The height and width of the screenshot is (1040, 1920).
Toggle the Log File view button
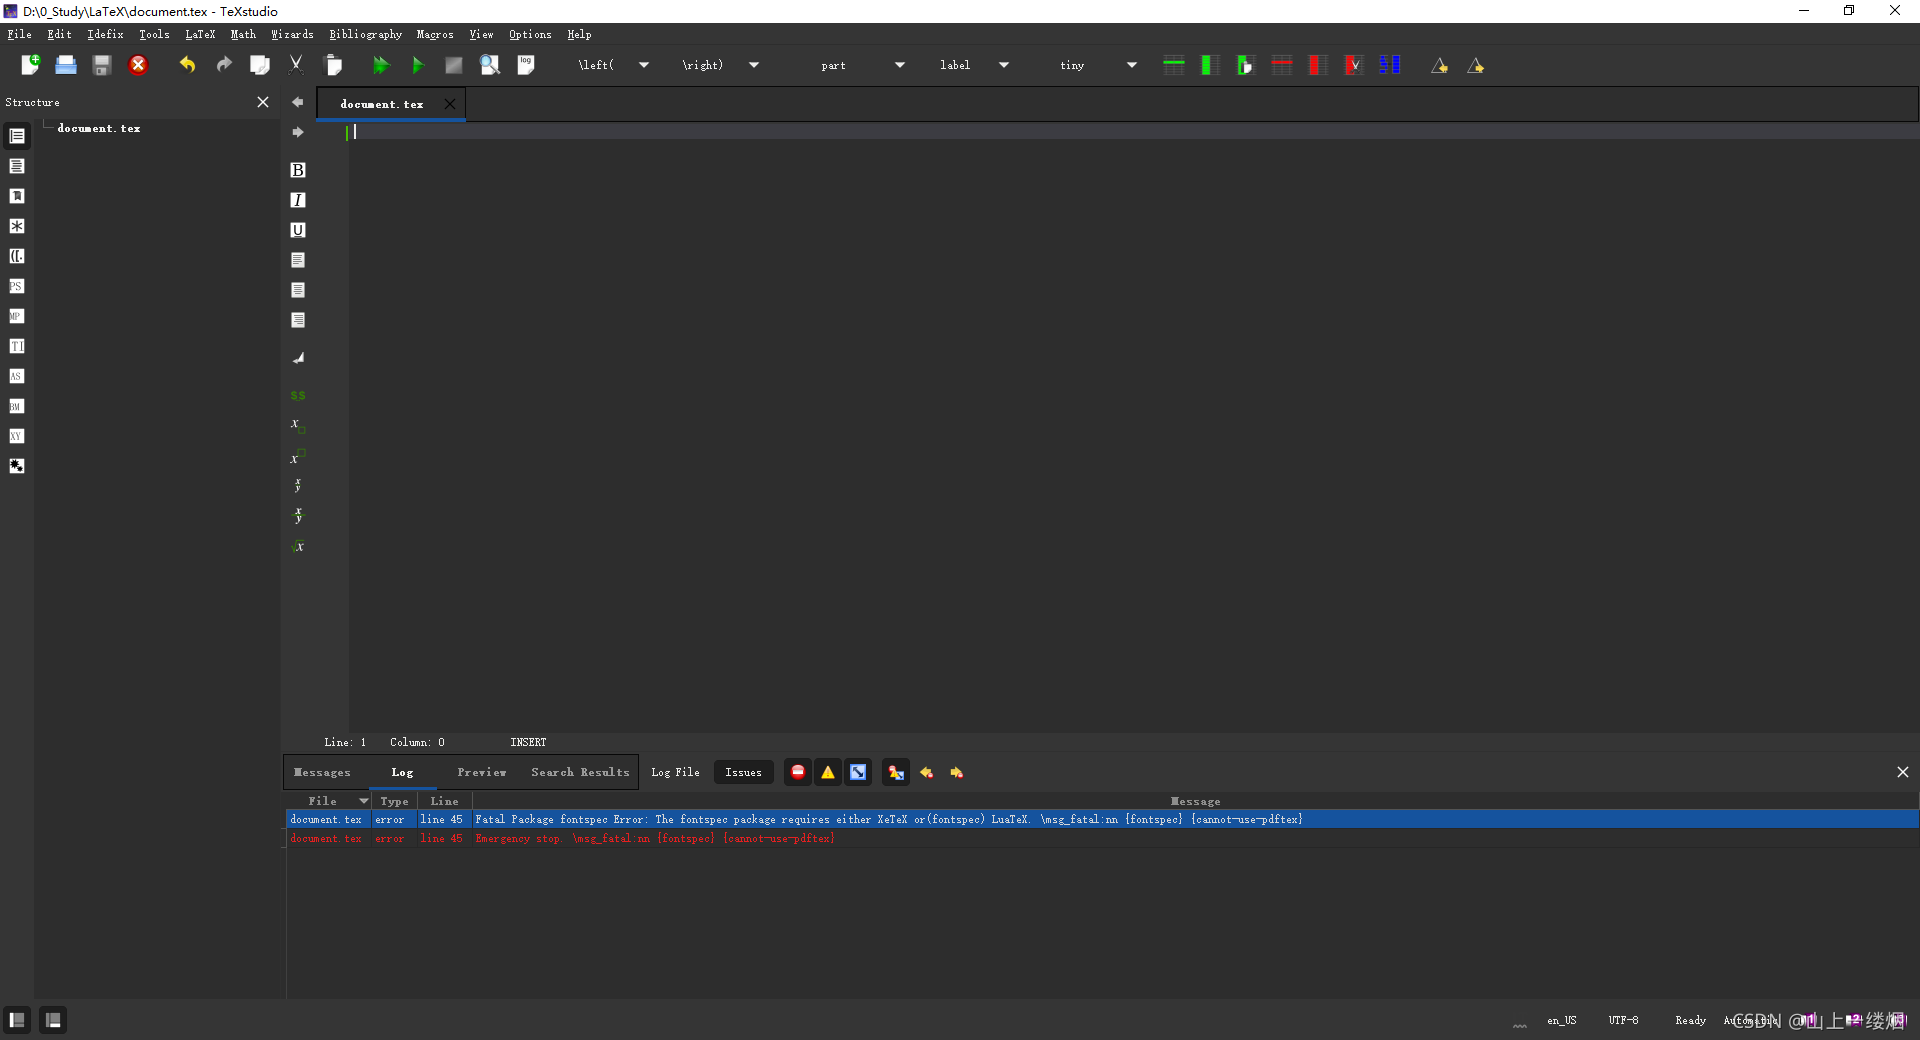tap(675, 772)
